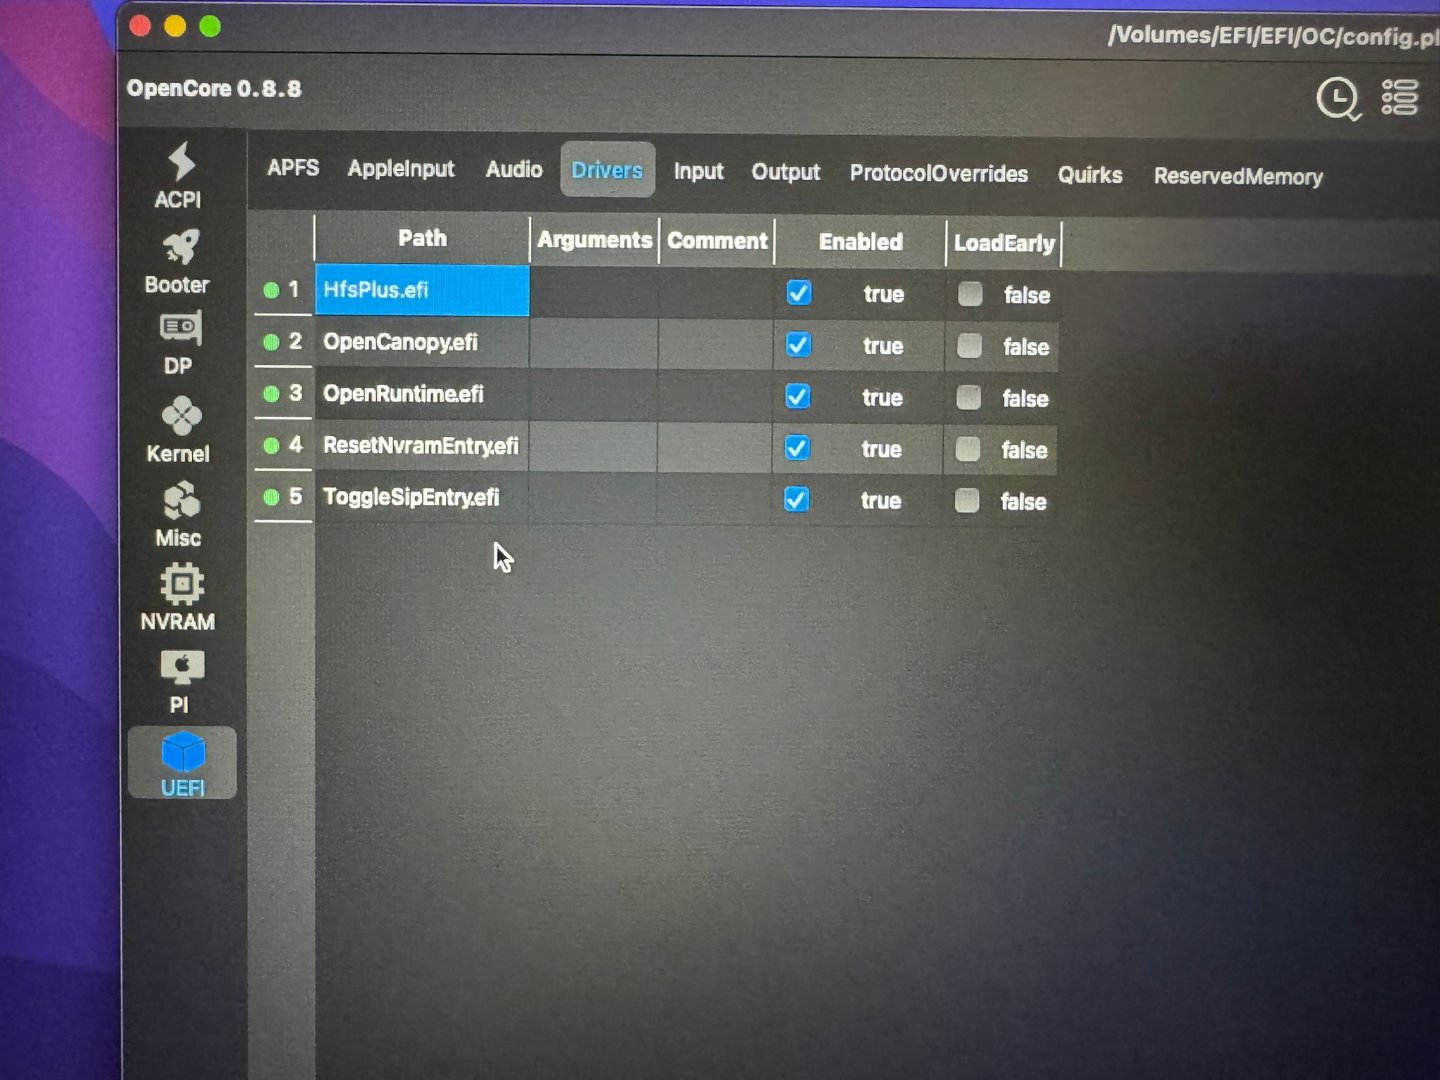The width and height of the screenshot is (1440, 1080).
Task: Click the Arguments cell for OpenCanopy.efi
Action: (594, 344)
